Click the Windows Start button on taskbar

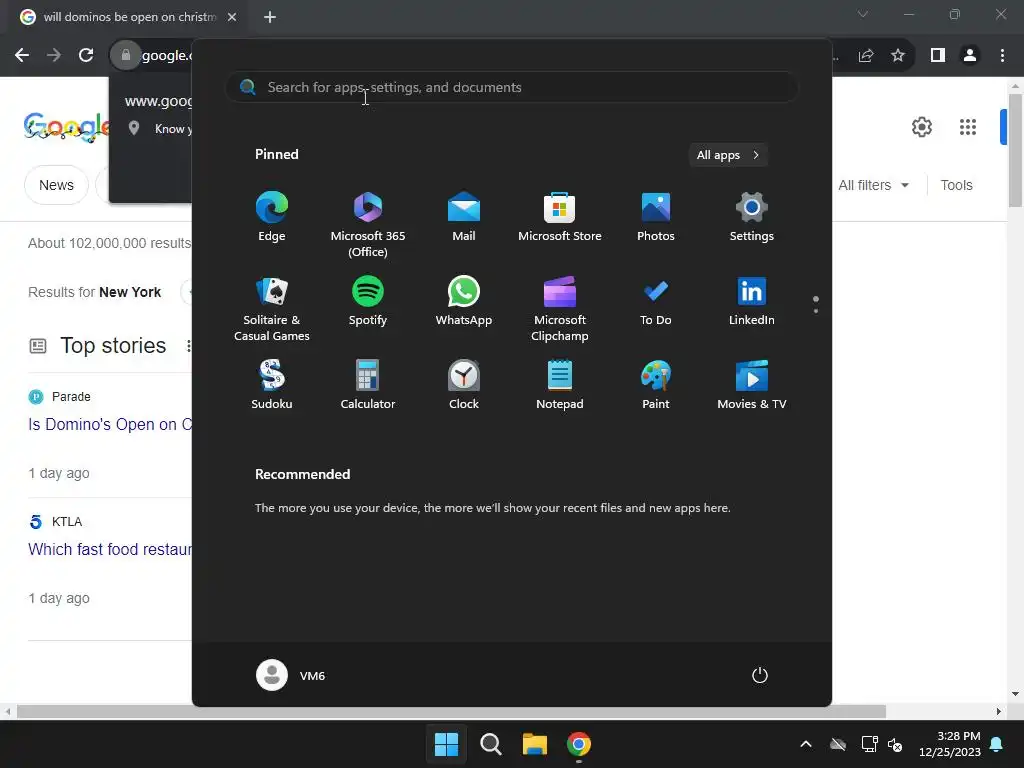(x=447, y=744)
